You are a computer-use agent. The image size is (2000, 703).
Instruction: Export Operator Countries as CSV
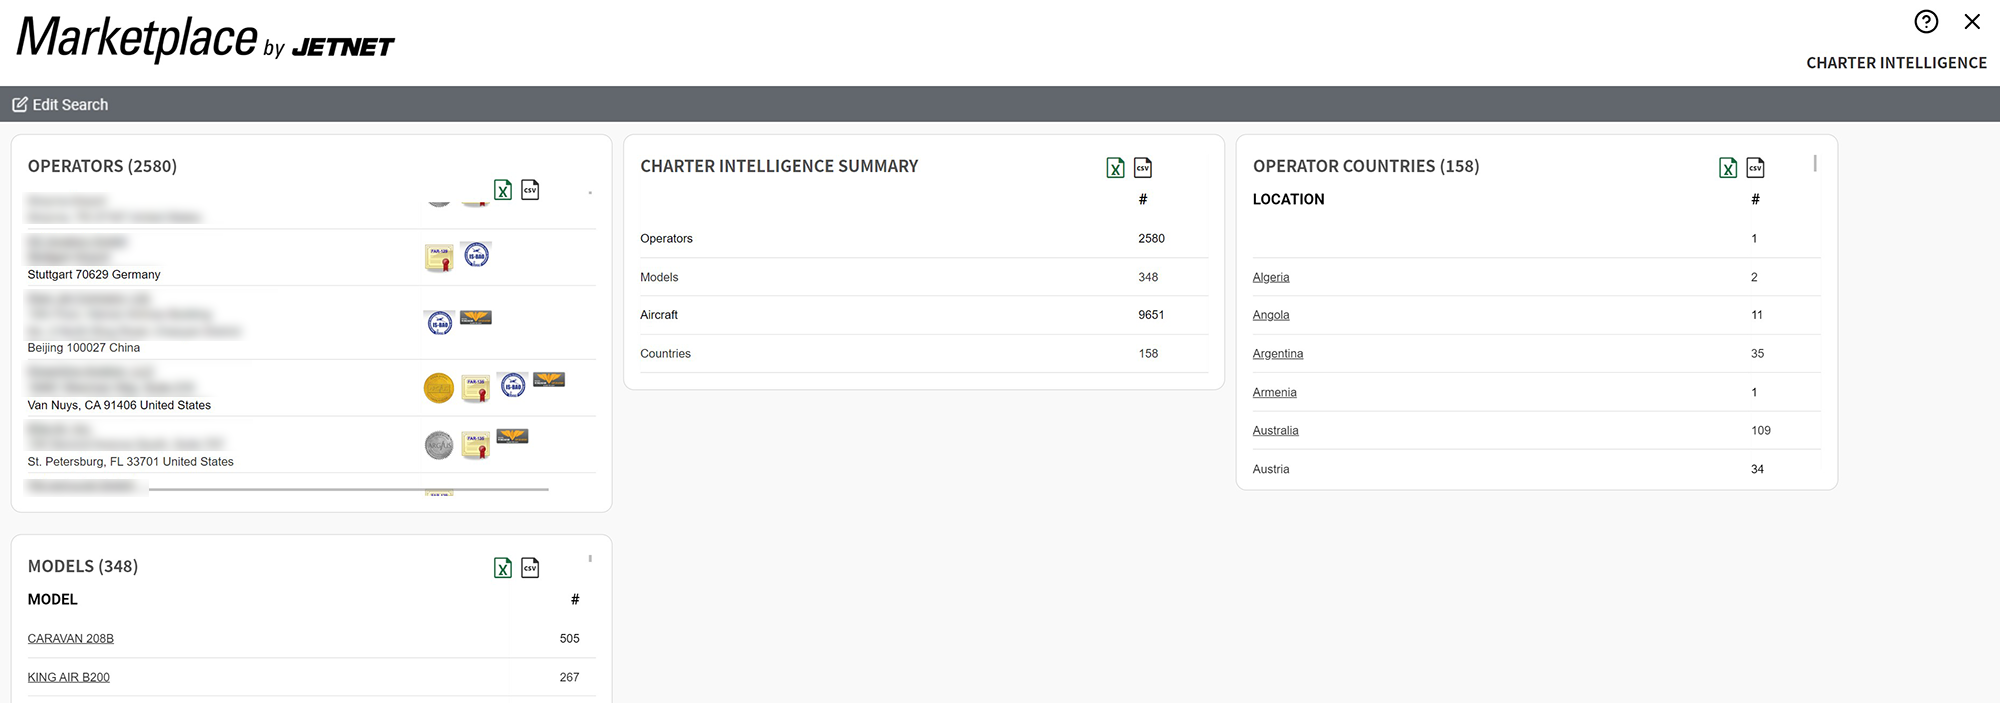click(x=1755, y=168)
